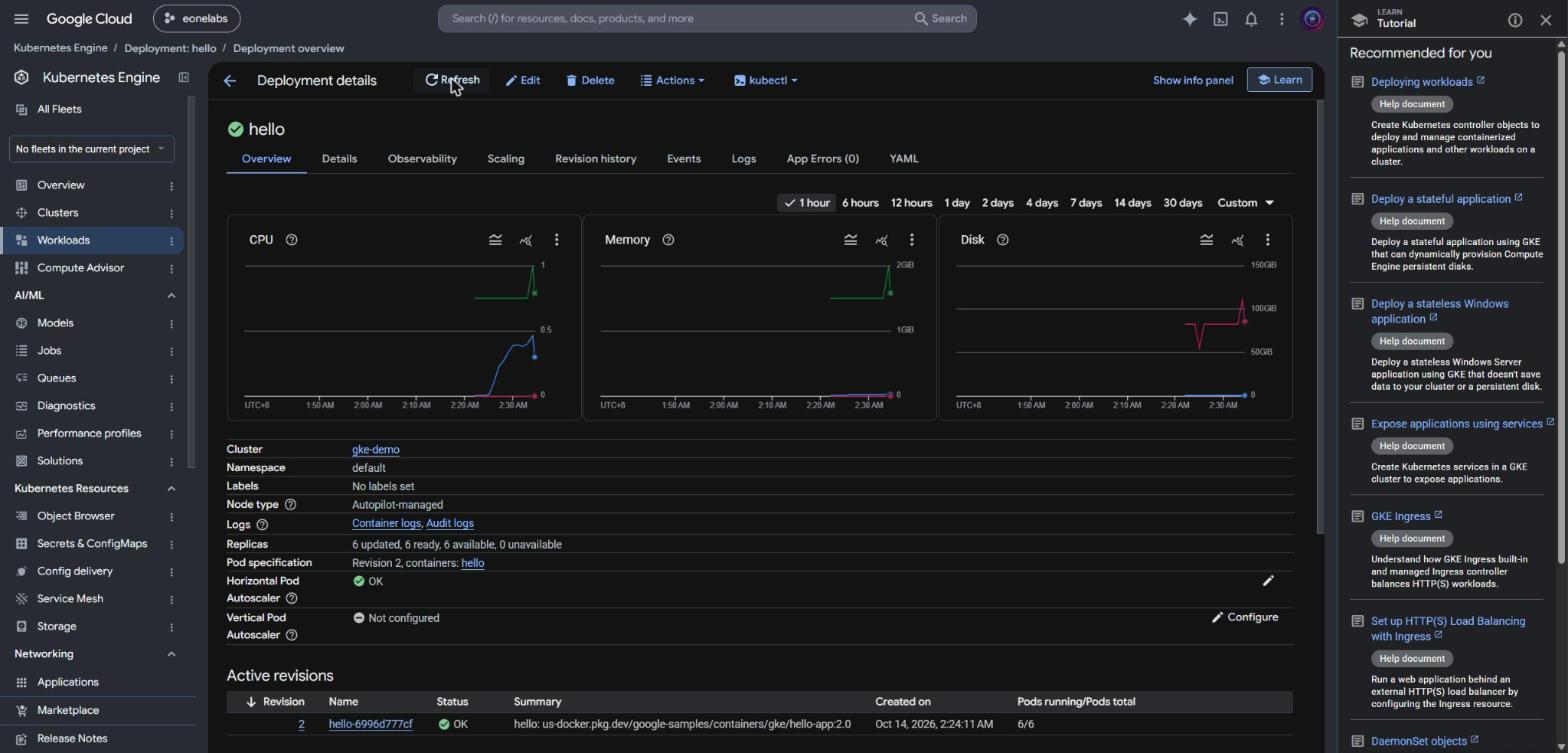Image resolution: width=1568 pixels, height=753 pixels.
Task: Pin or collapse the Kubernetes Engine sidebar
Action: point(184,77)
